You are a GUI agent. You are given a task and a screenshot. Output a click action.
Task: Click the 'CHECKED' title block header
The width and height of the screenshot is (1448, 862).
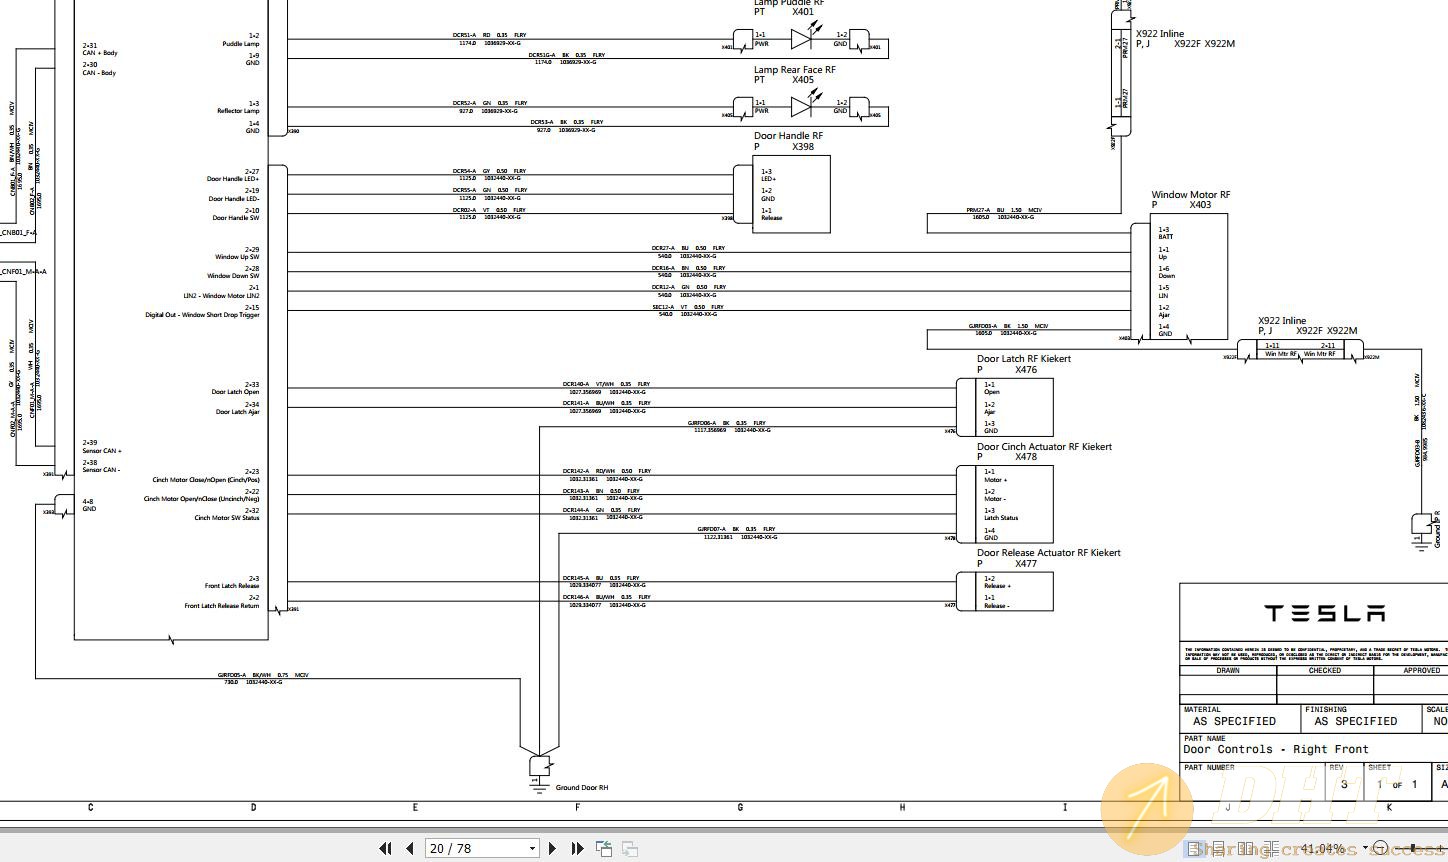(1325, 671)
